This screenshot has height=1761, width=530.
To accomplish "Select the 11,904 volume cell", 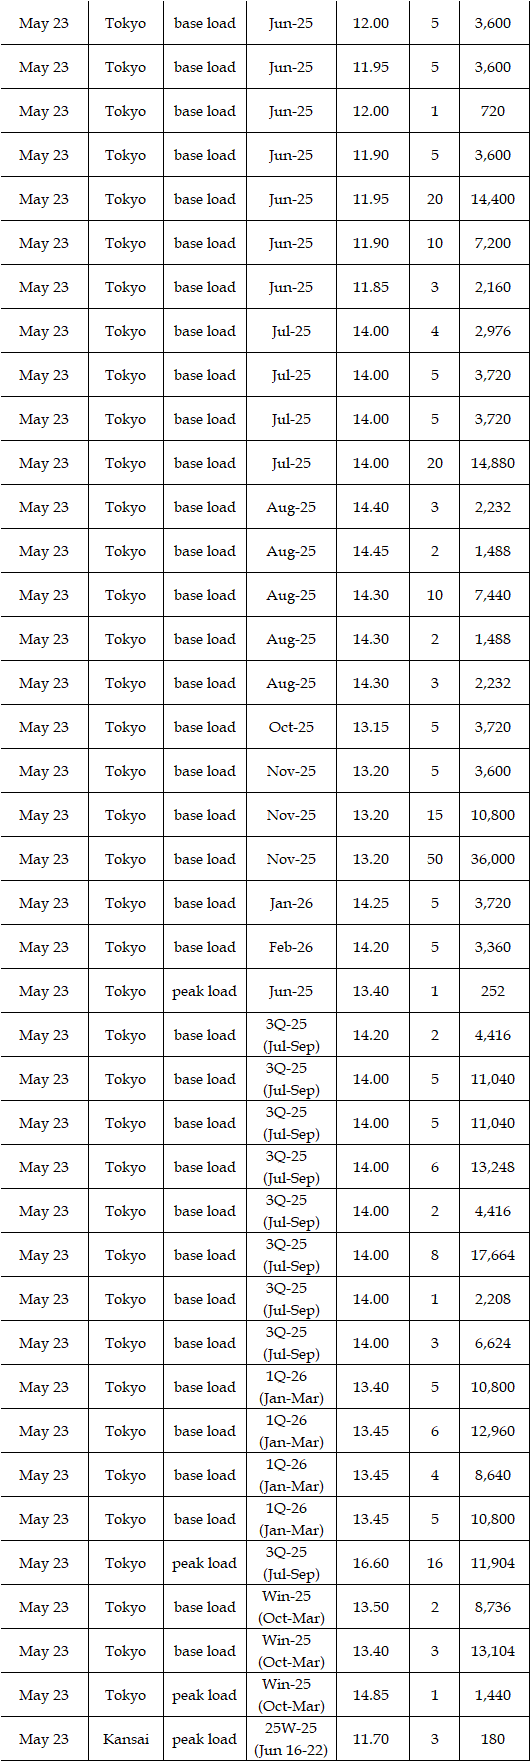I will coord(493,1563).
